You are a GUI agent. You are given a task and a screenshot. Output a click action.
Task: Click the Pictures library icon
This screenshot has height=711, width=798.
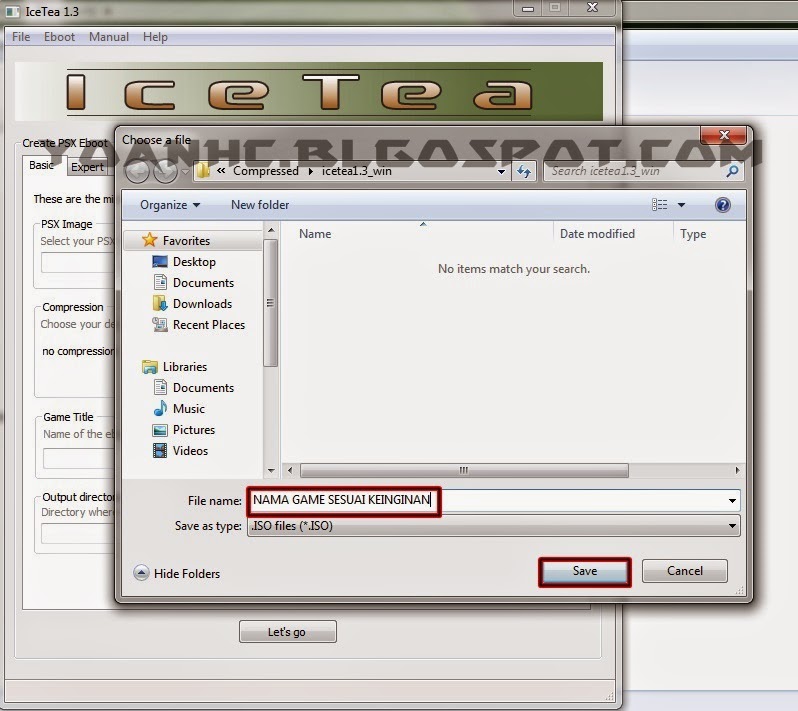pyautogui.click(x=160, y=430)
